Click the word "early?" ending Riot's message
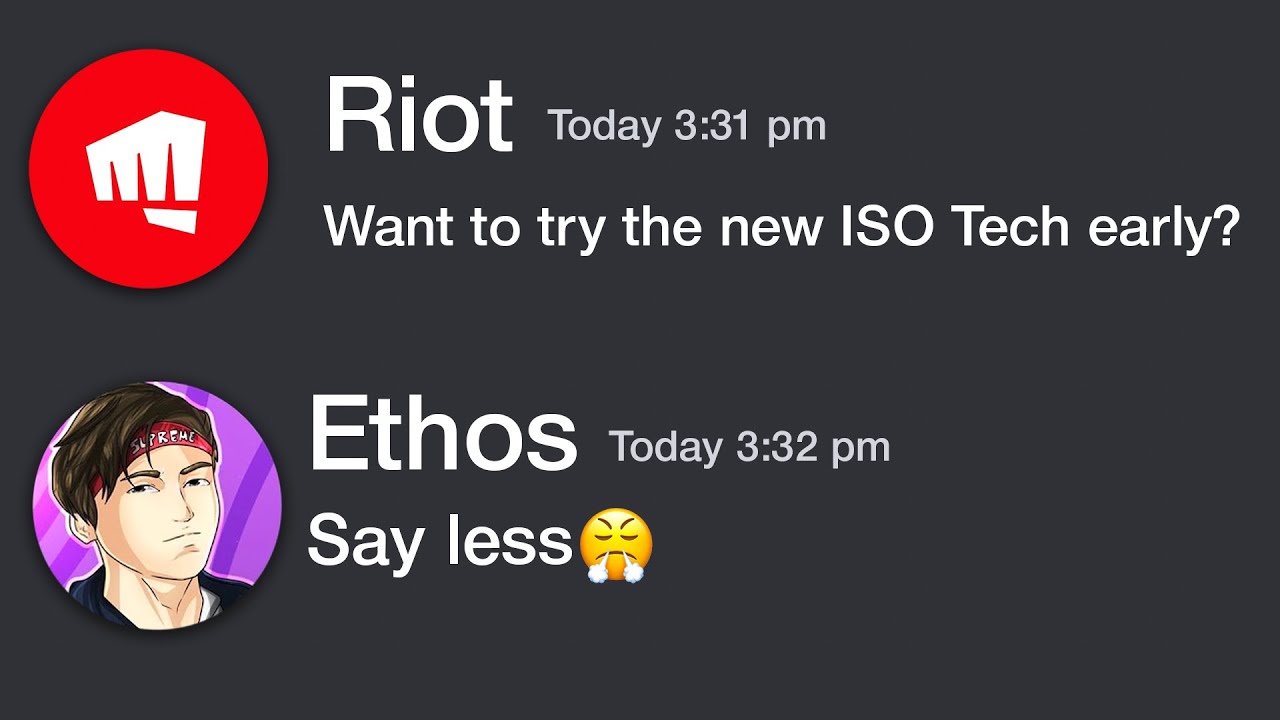This screenshot has height=720, width=1280. coord(1164,230)
